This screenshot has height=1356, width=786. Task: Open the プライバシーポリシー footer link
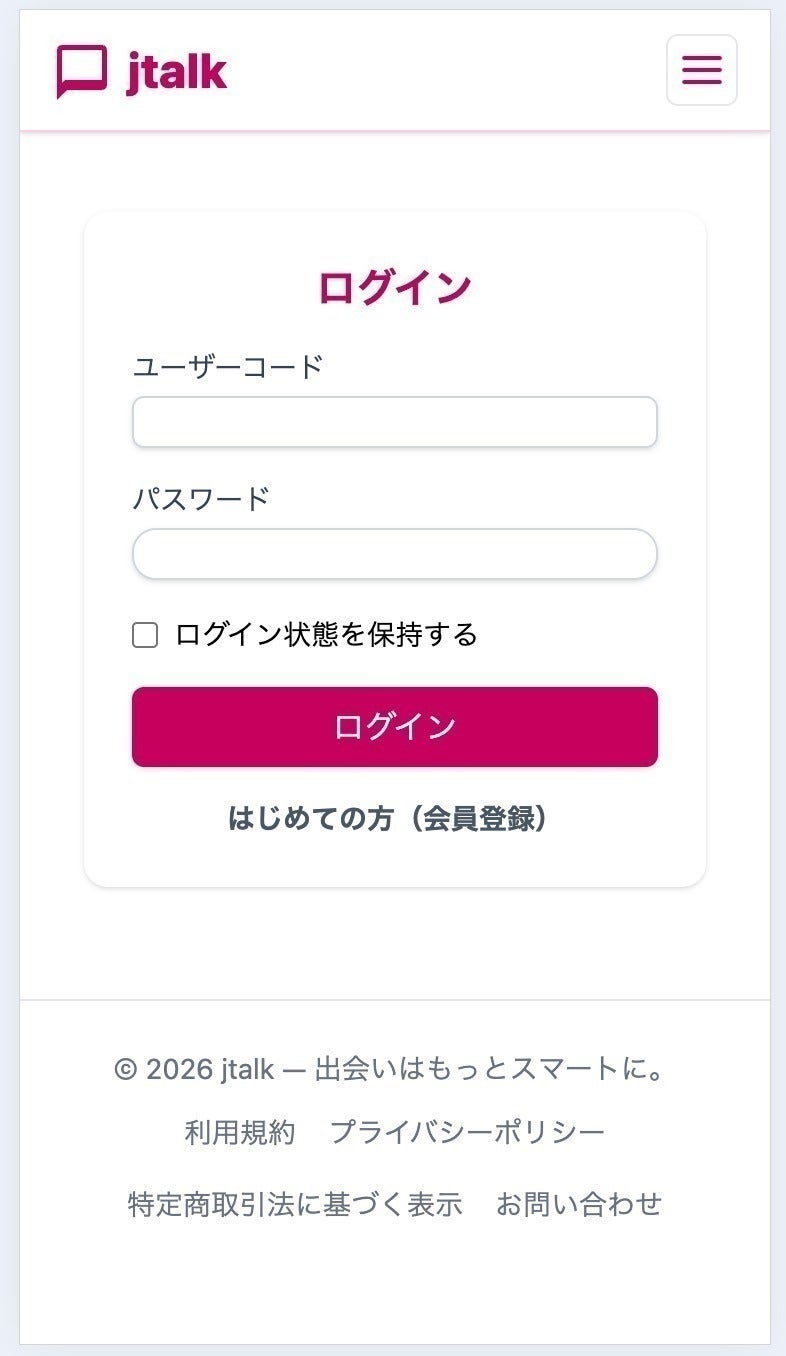coord(467,1132)
